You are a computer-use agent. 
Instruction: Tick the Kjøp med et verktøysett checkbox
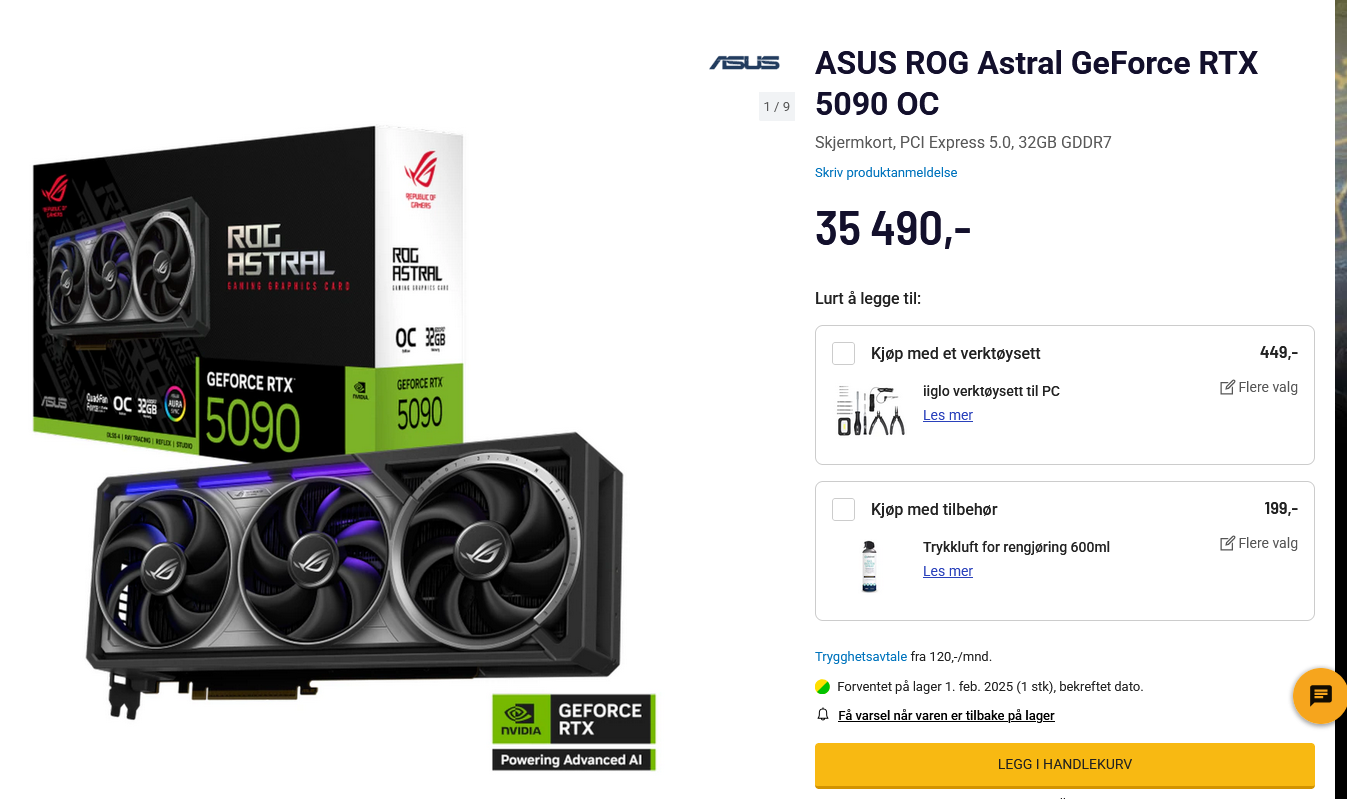tap(844, 353)
